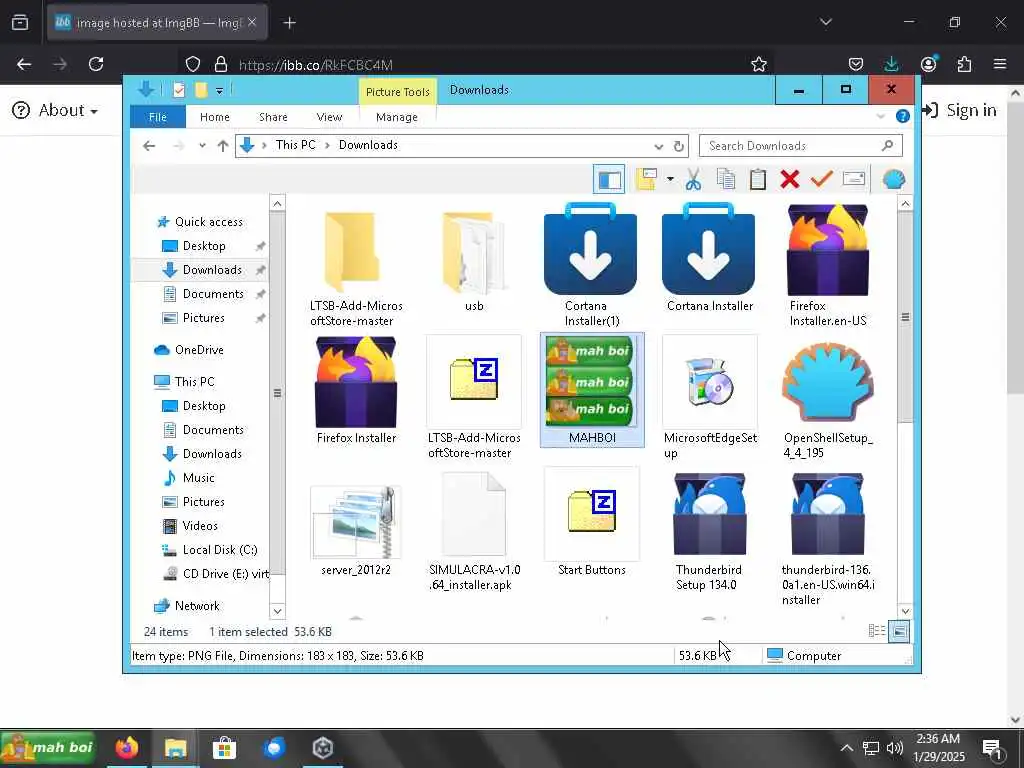Select the Firefox Installer file
The image size is (1024, 768).
coord(356,391)
